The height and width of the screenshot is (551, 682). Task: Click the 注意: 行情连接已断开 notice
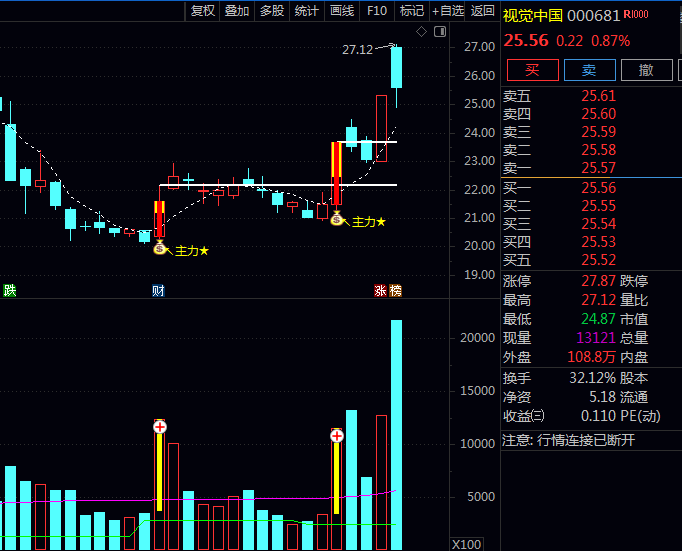(x=568, y=441)
